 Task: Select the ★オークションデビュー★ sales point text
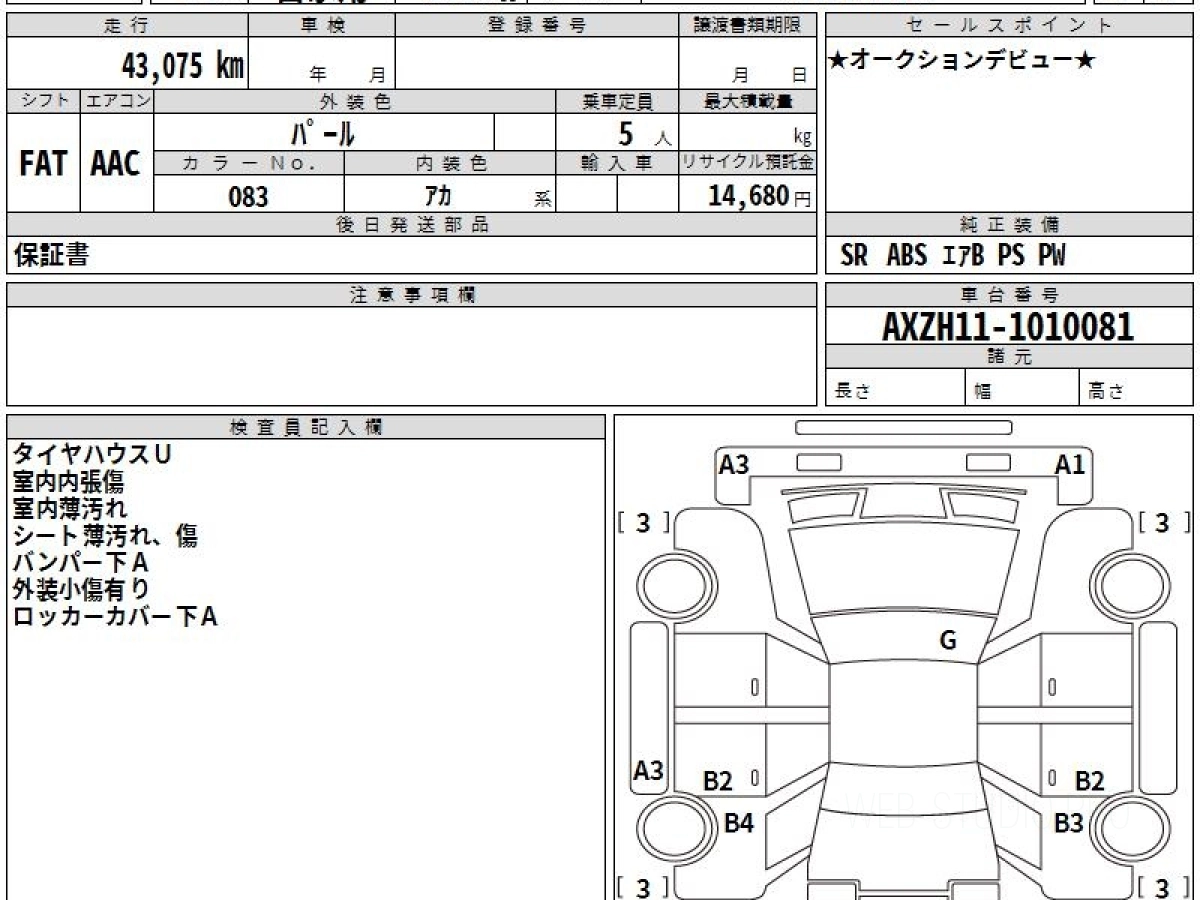click(962, 61)
